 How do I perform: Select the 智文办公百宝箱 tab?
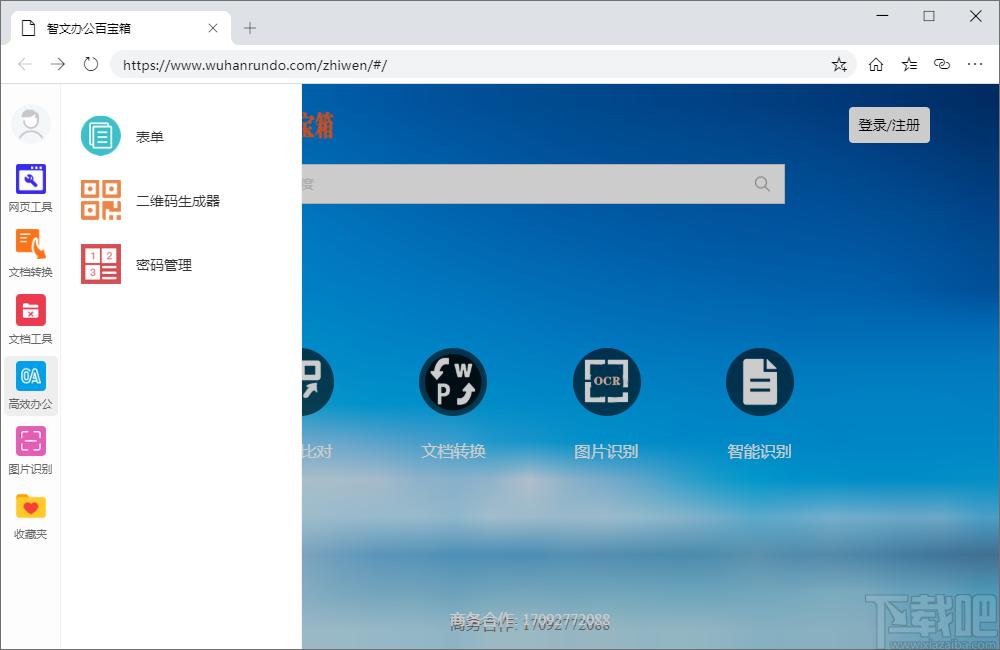click(x=121, y=28)
